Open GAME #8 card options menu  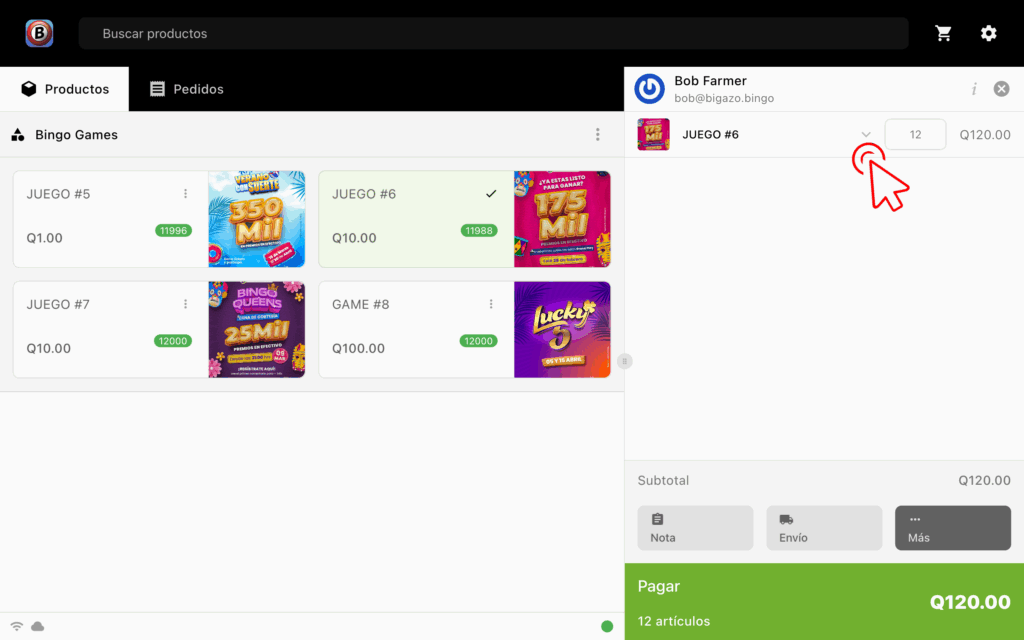(x=491, y=304)
